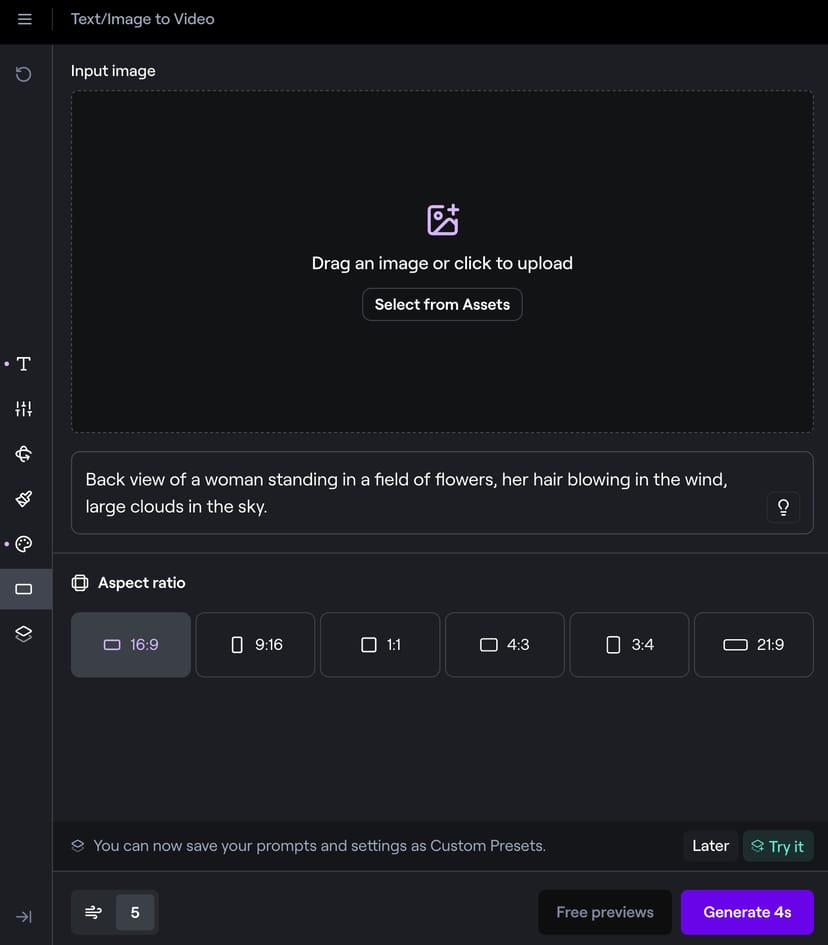Switch to the 4:3 aspect ratio
The height and width of the screenshot is (945, 828).
504,645
